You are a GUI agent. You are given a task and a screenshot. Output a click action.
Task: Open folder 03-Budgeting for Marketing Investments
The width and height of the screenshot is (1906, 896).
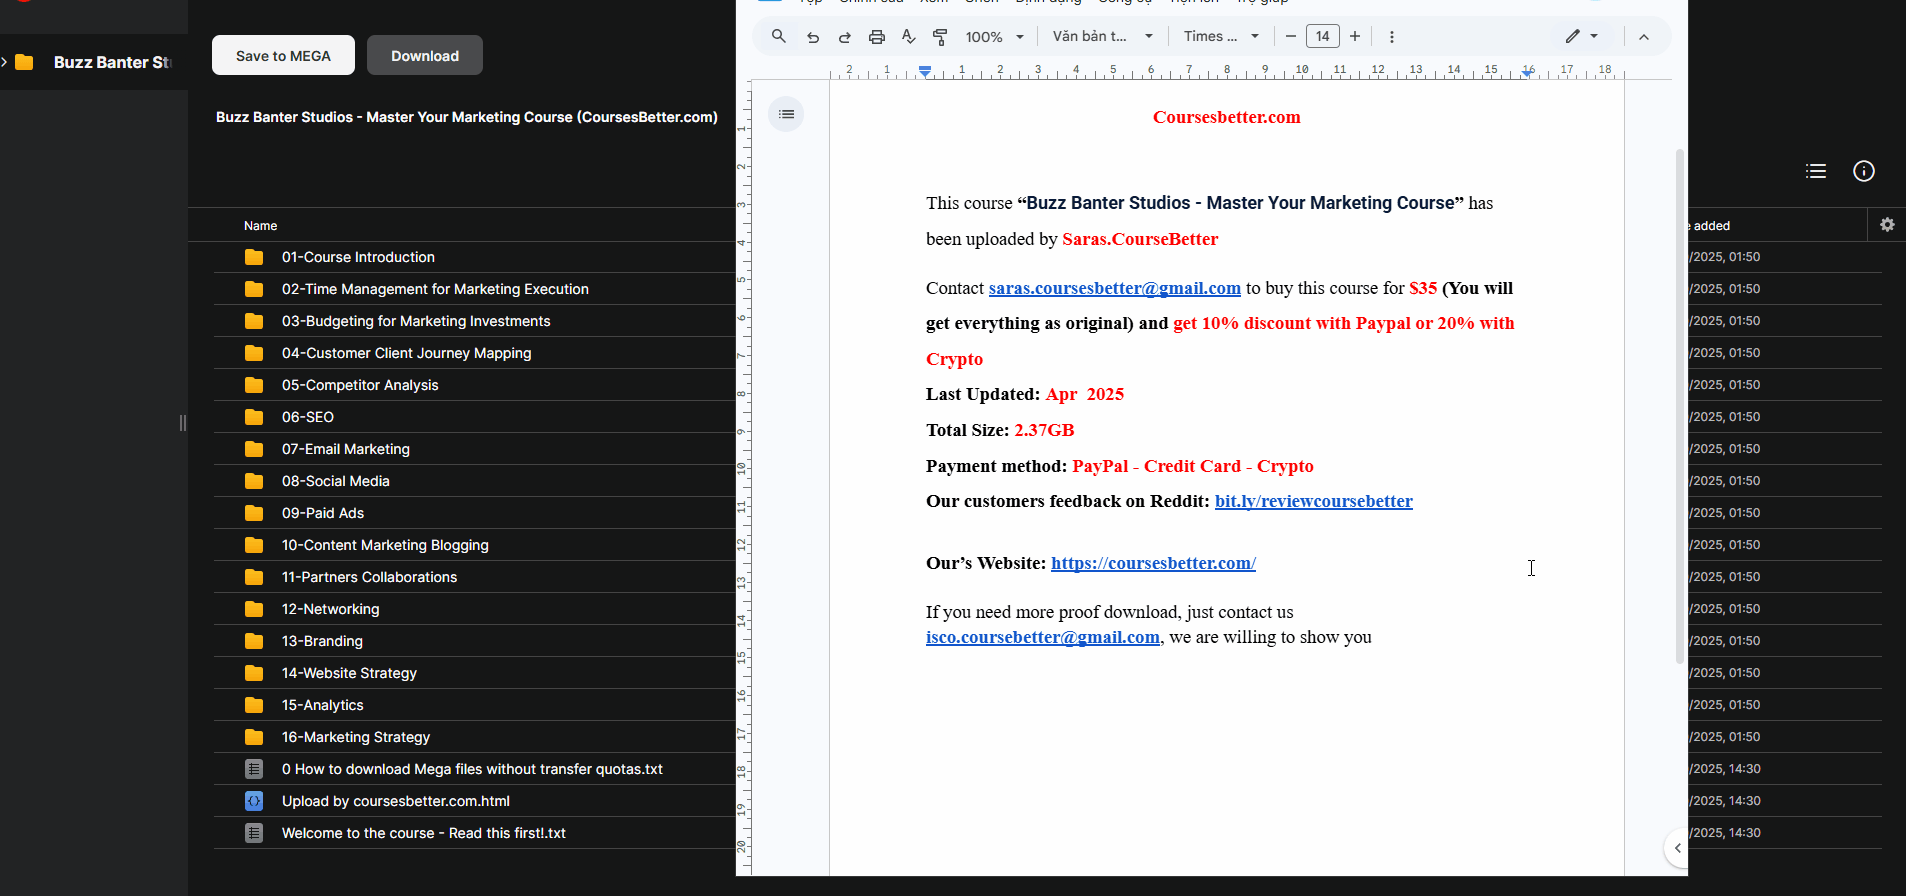[474, 321]
